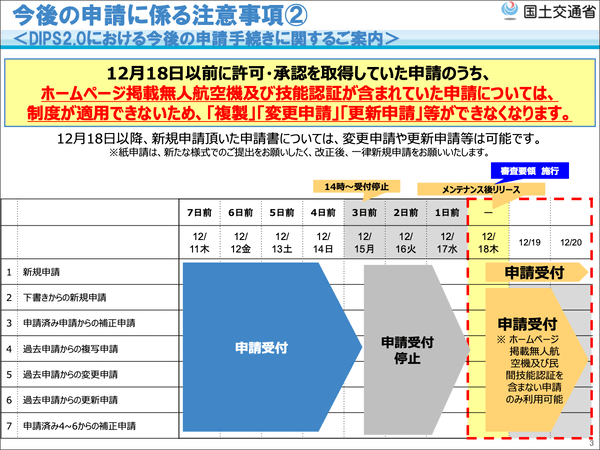Click the large orange 申請受付 arrow with note

tap(536, 360)
